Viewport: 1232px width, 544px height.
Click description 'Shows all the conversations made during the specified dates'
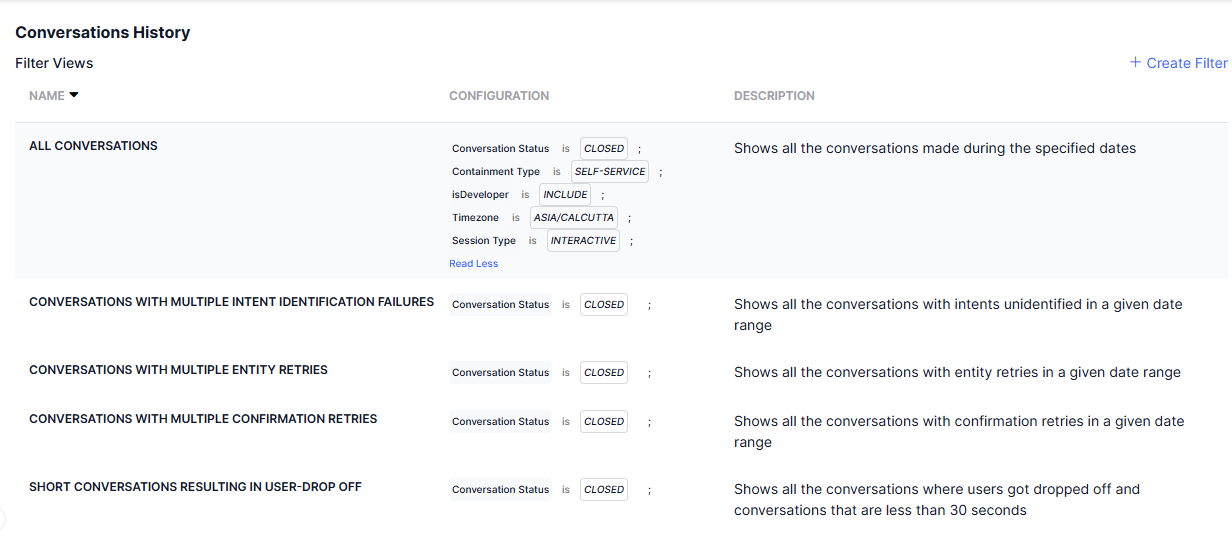point(935,148)
